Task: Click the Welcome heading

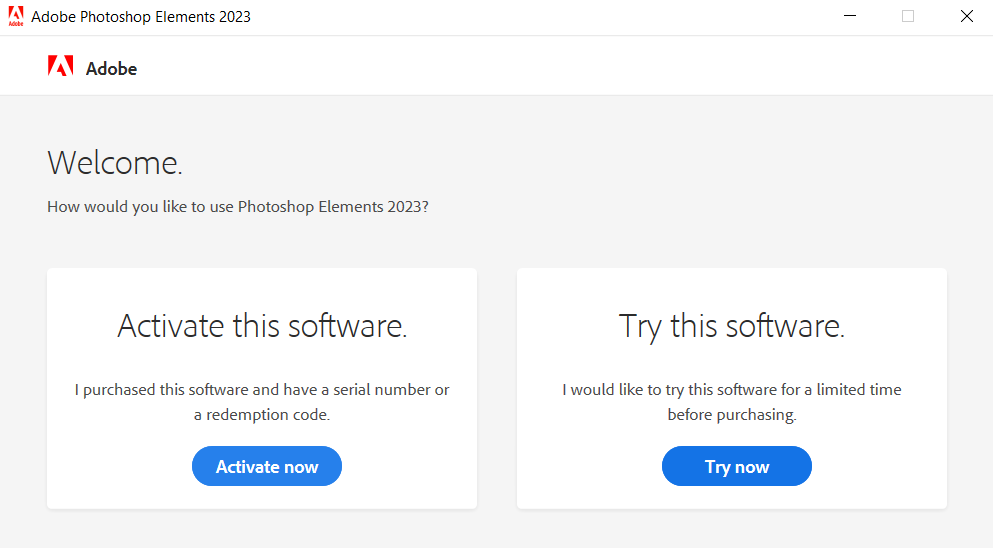Action: click(115, 162)
